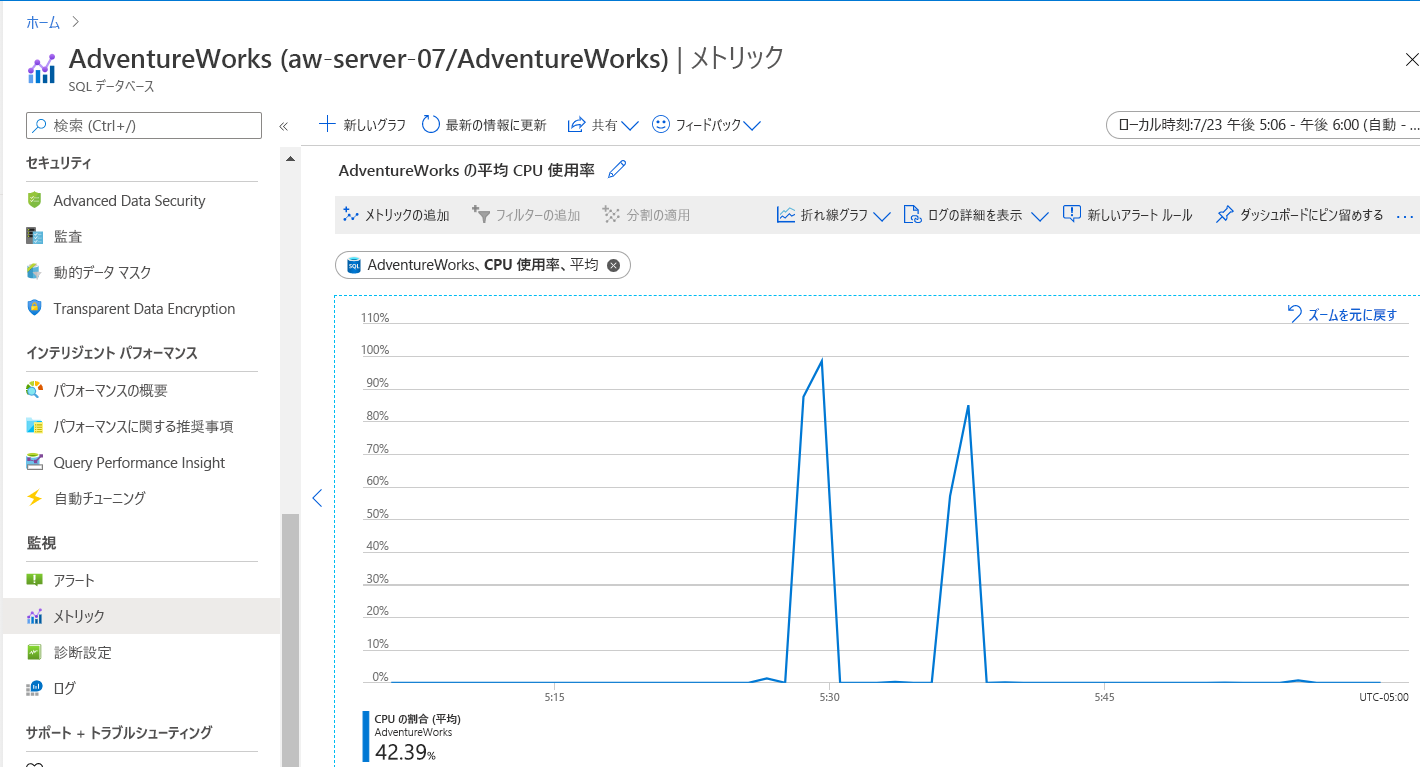Image resolution: width=1420 pixels, height=767 pixels.
Task: Expand 折れ線グラフ chart type dropdown
Action: (x=882, y=216)
